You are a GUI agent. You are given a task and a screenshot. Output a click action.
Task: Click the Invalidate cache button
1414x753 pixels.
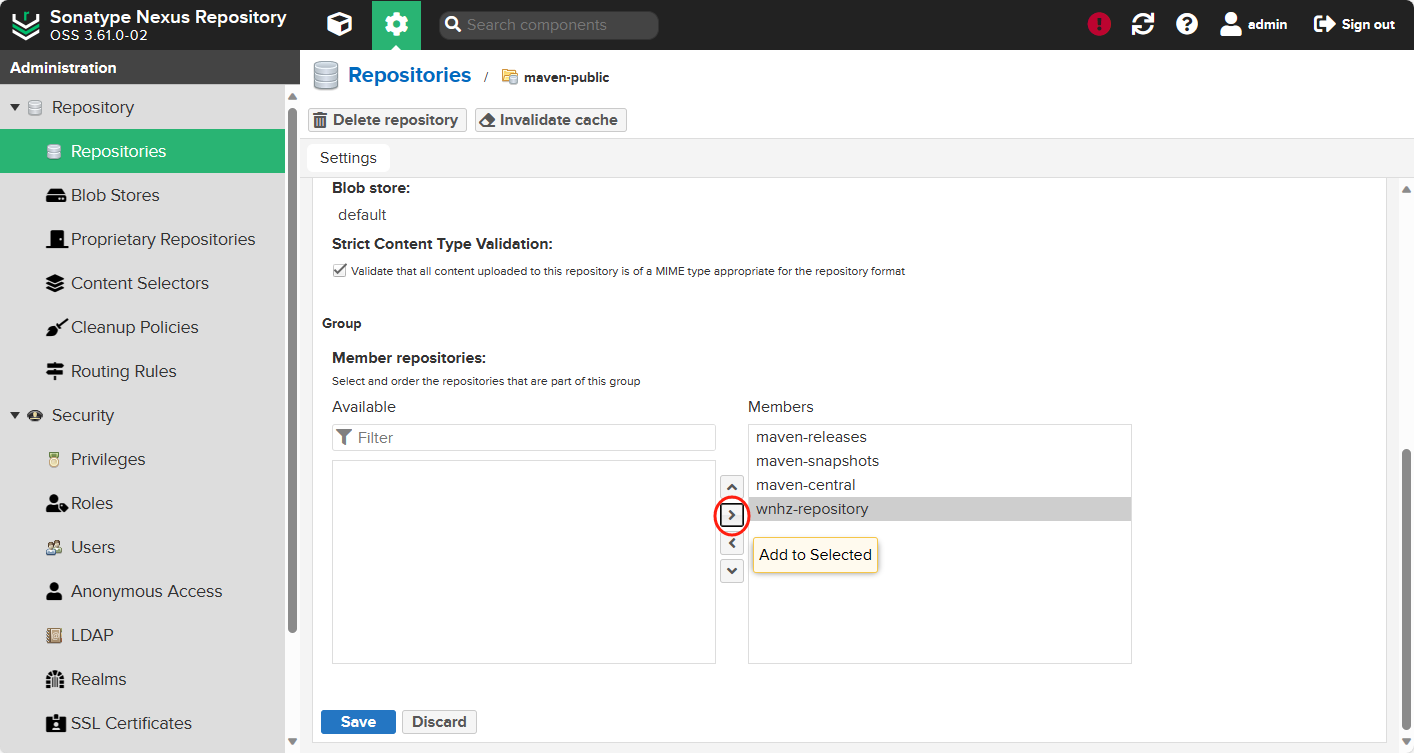(x=551, y=120)
